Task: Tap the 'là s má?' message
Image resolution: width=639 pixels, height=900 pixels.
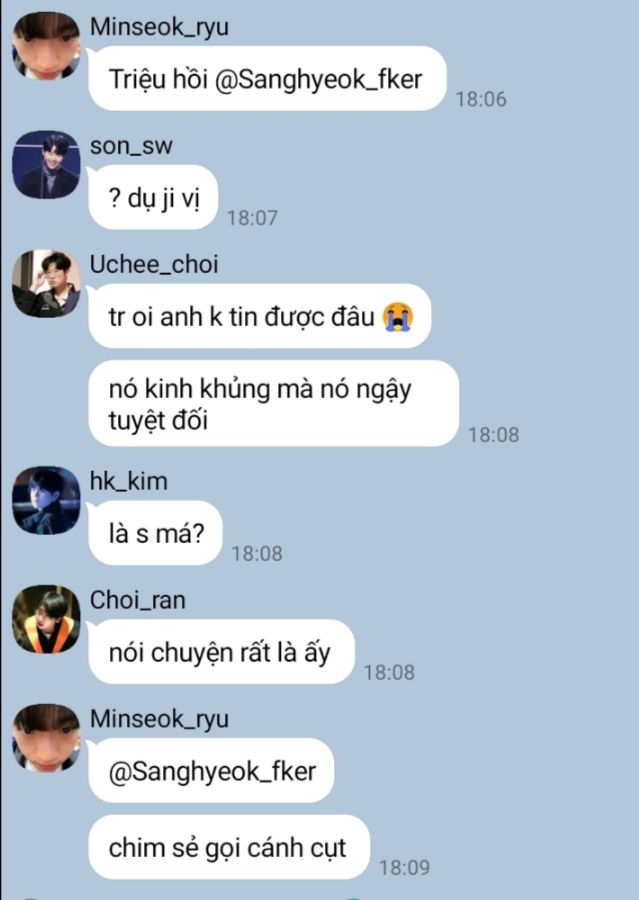Action: click(156, 533)
